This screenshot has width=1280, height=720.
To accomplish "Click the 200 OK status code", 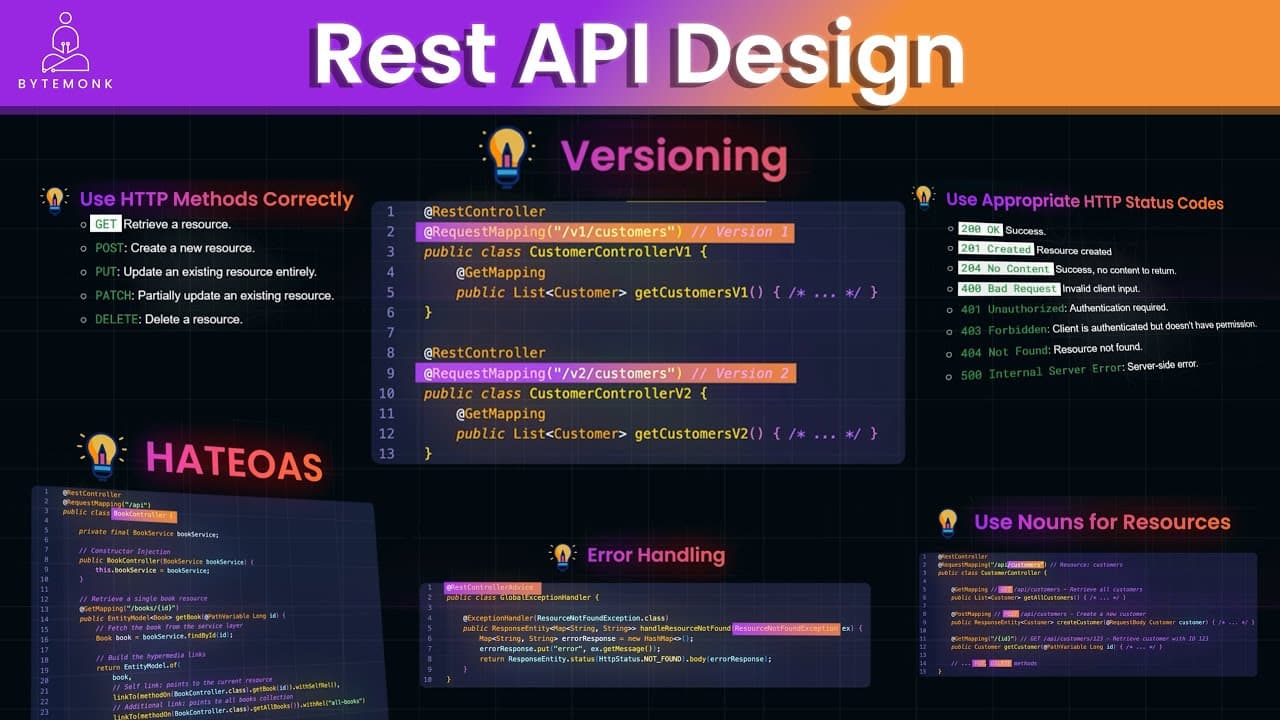I will click(980, 229).
